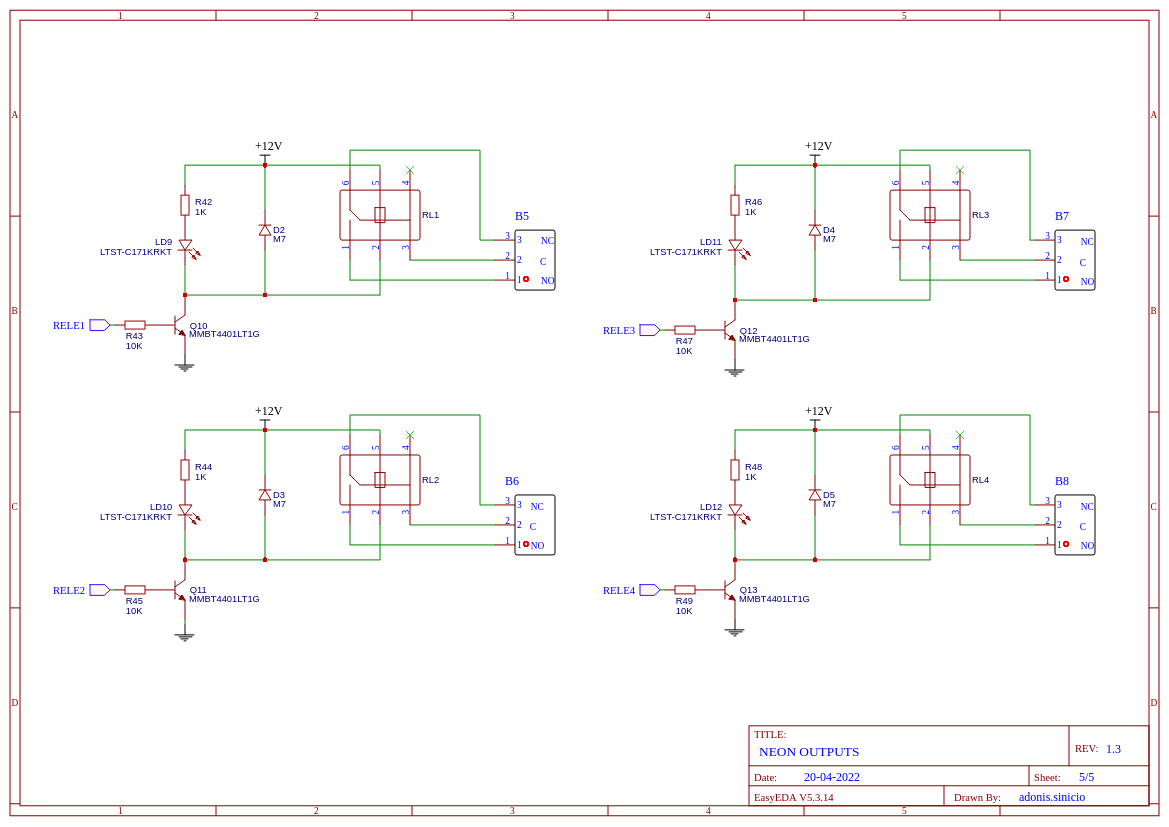
Task: Select the RL1 relay symbol
Action: pos(379,215)
